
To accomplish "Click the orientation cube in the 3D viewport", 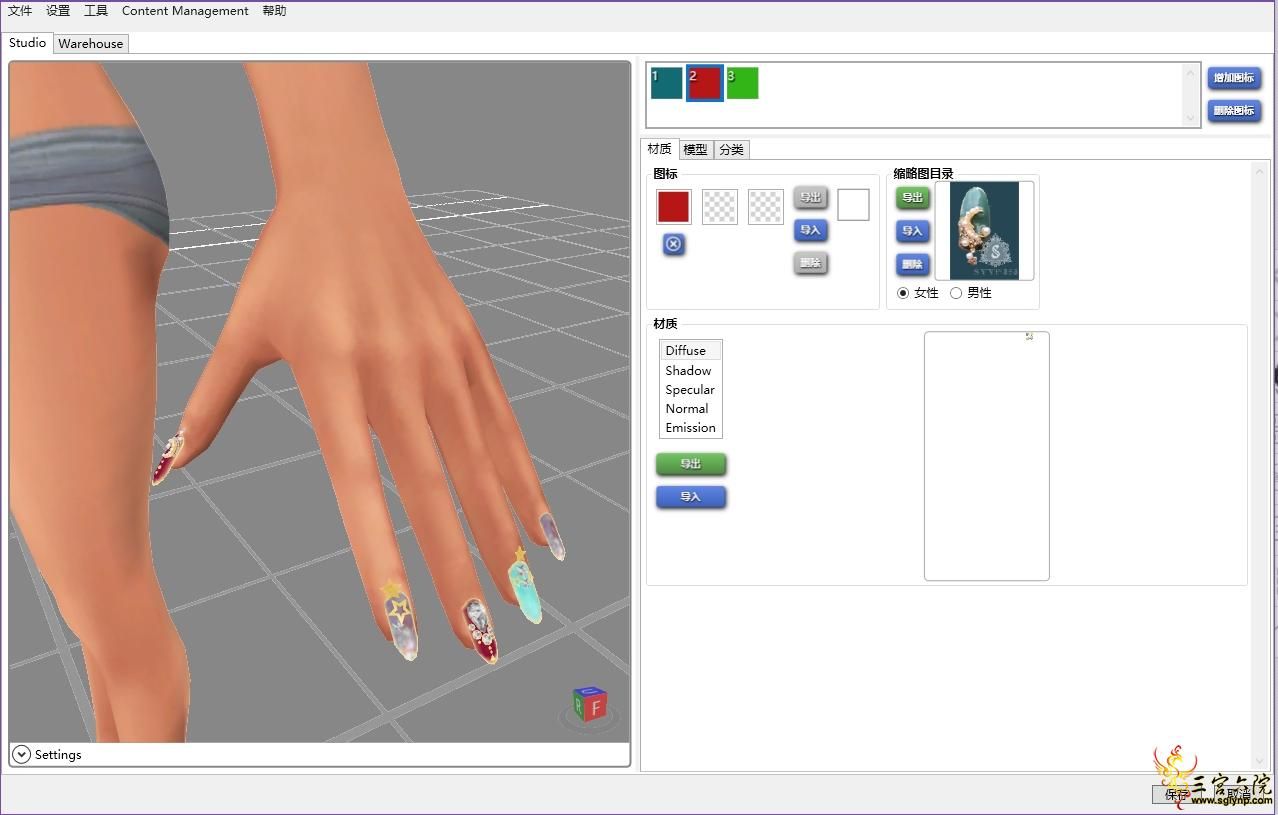I will (x=590, y=704).
